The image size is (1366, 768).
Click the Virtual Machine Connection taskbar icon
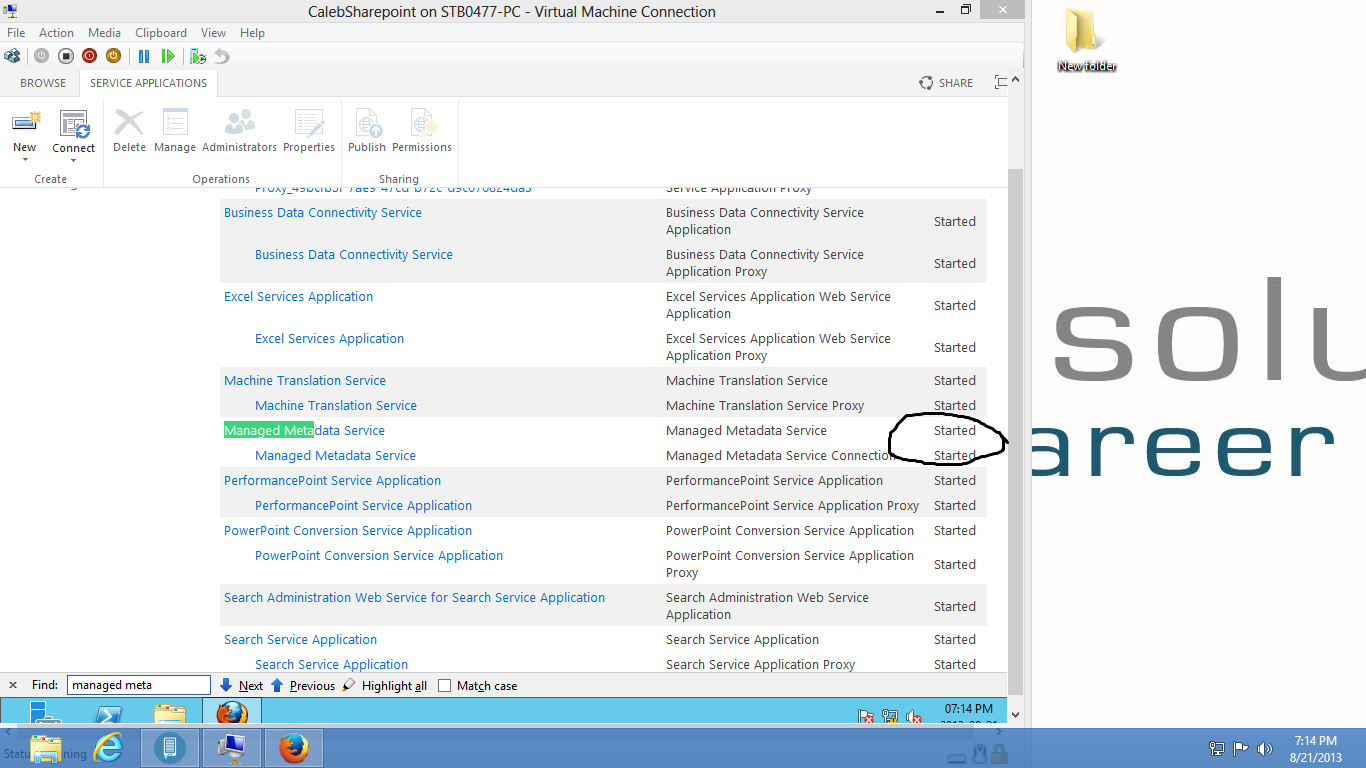(232, 748)
